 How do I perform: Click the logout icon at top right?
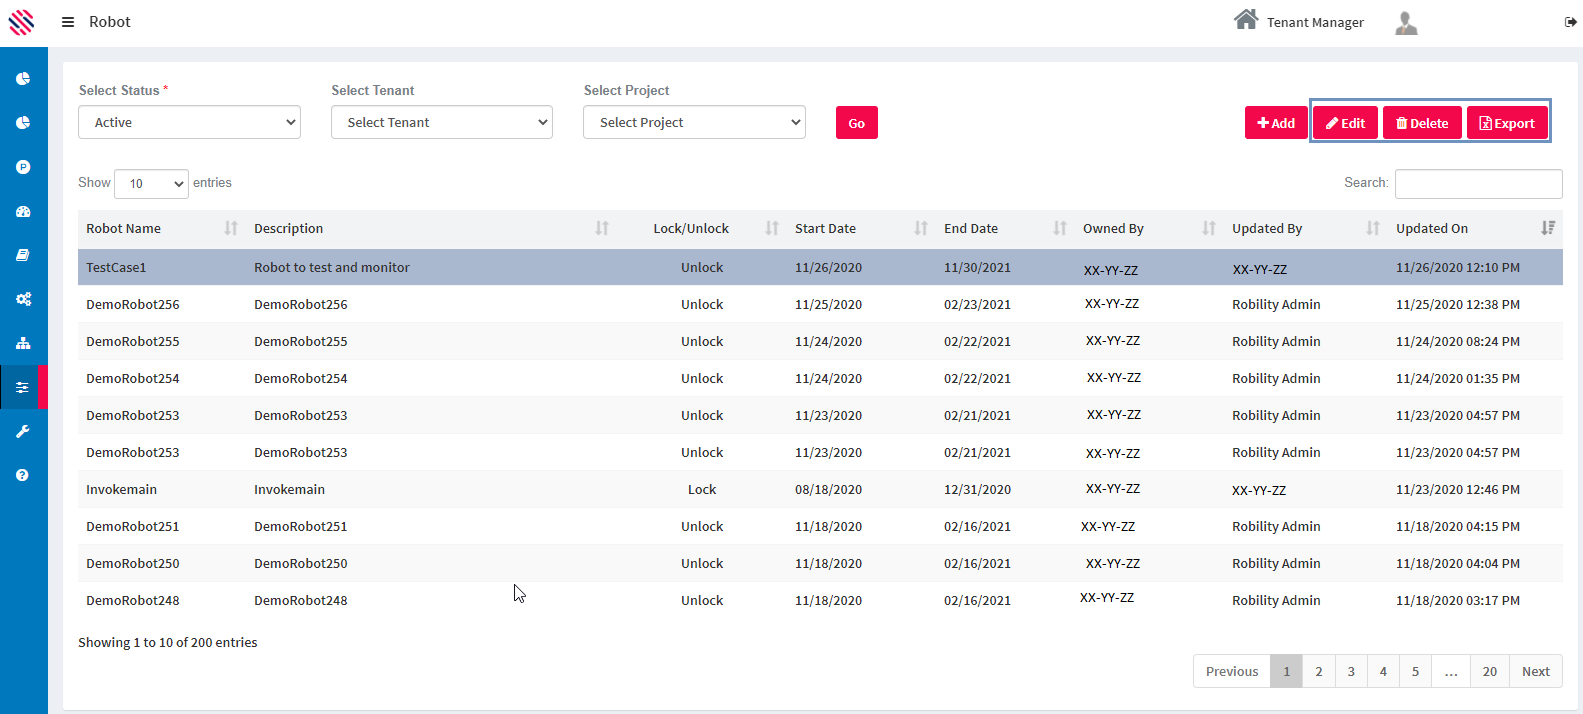coord(1570,22)
